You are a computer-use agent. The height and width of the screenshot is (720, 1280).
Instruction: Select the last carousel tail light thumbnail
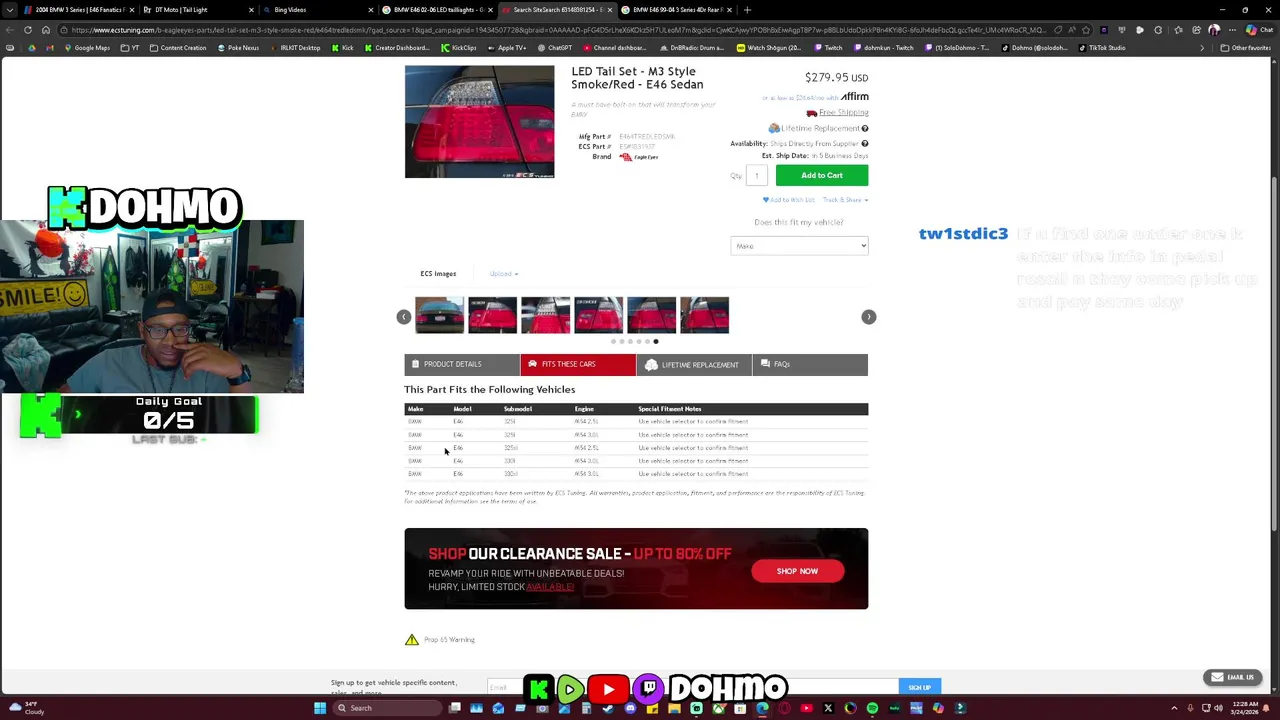704,316
